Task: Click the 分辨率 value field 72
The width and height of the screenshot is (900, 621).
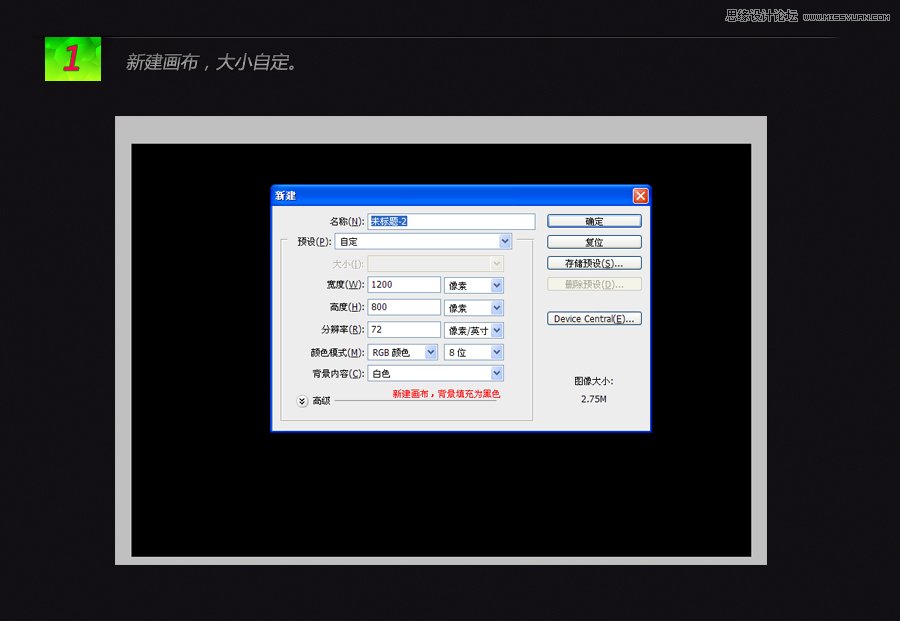Action: [404, 329]
